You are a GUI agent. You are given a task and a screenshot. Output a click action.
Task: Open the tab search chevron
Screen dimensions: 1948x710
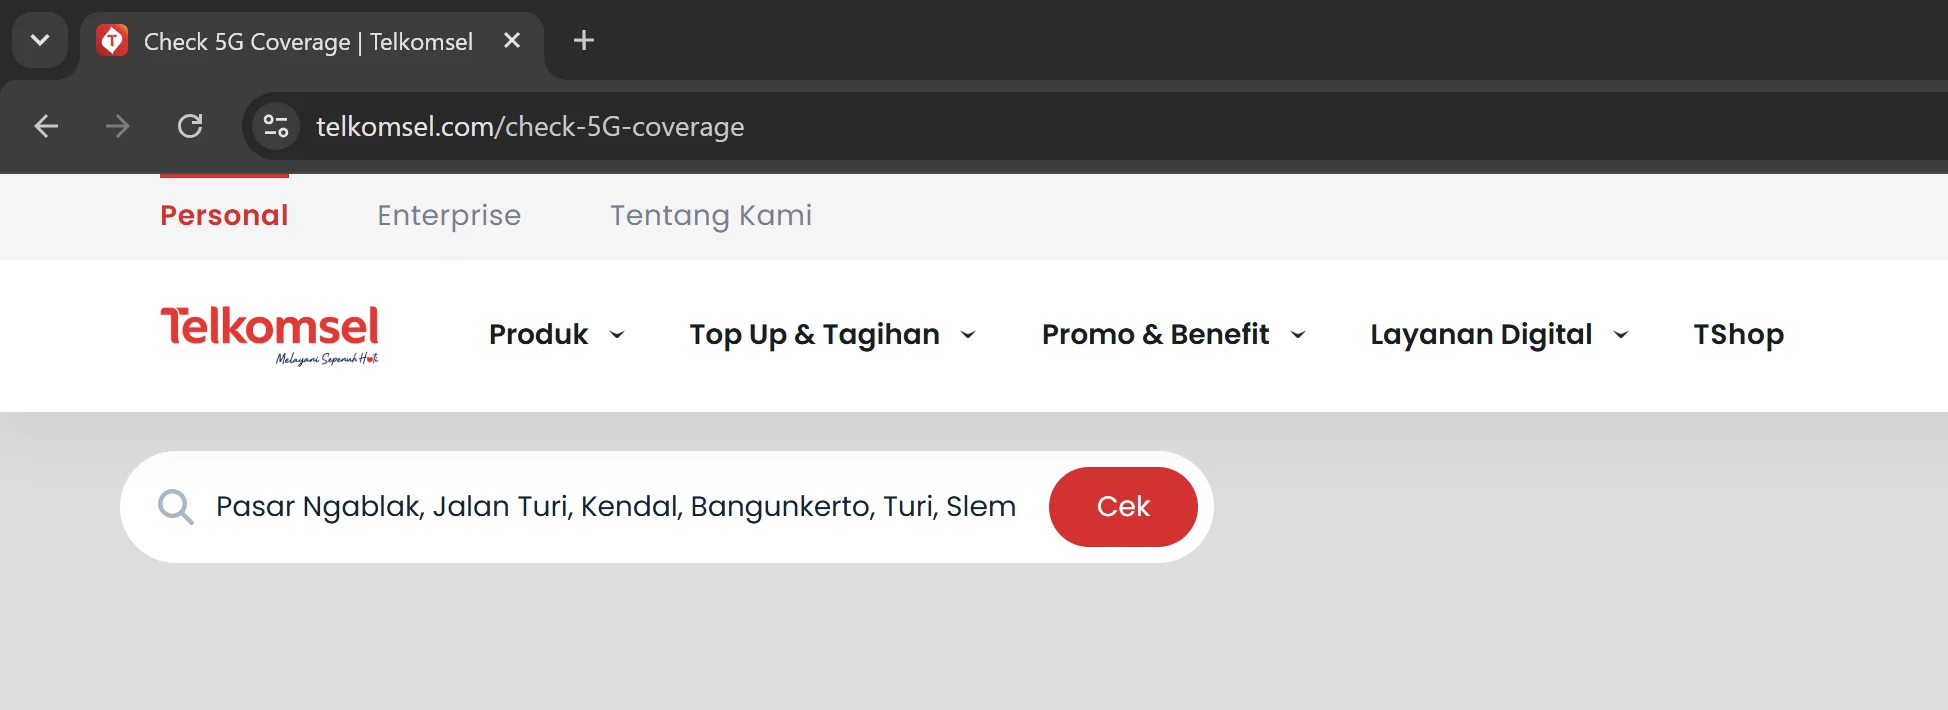tap(40, 40)
